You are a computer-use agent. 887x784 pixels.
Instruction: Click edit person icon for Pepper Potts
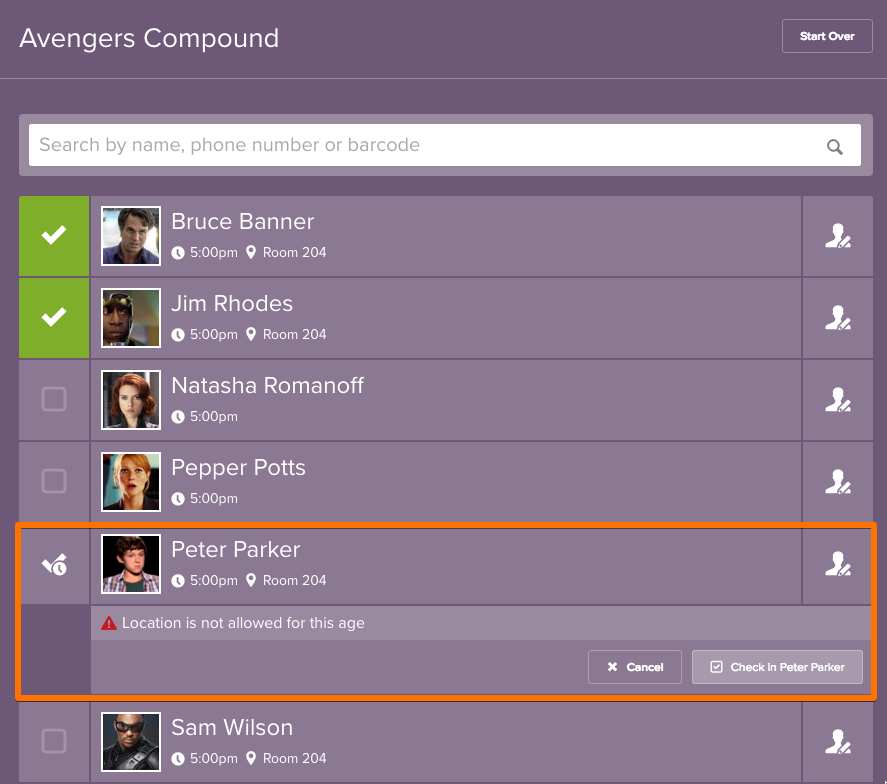click(x=837, y=482)
